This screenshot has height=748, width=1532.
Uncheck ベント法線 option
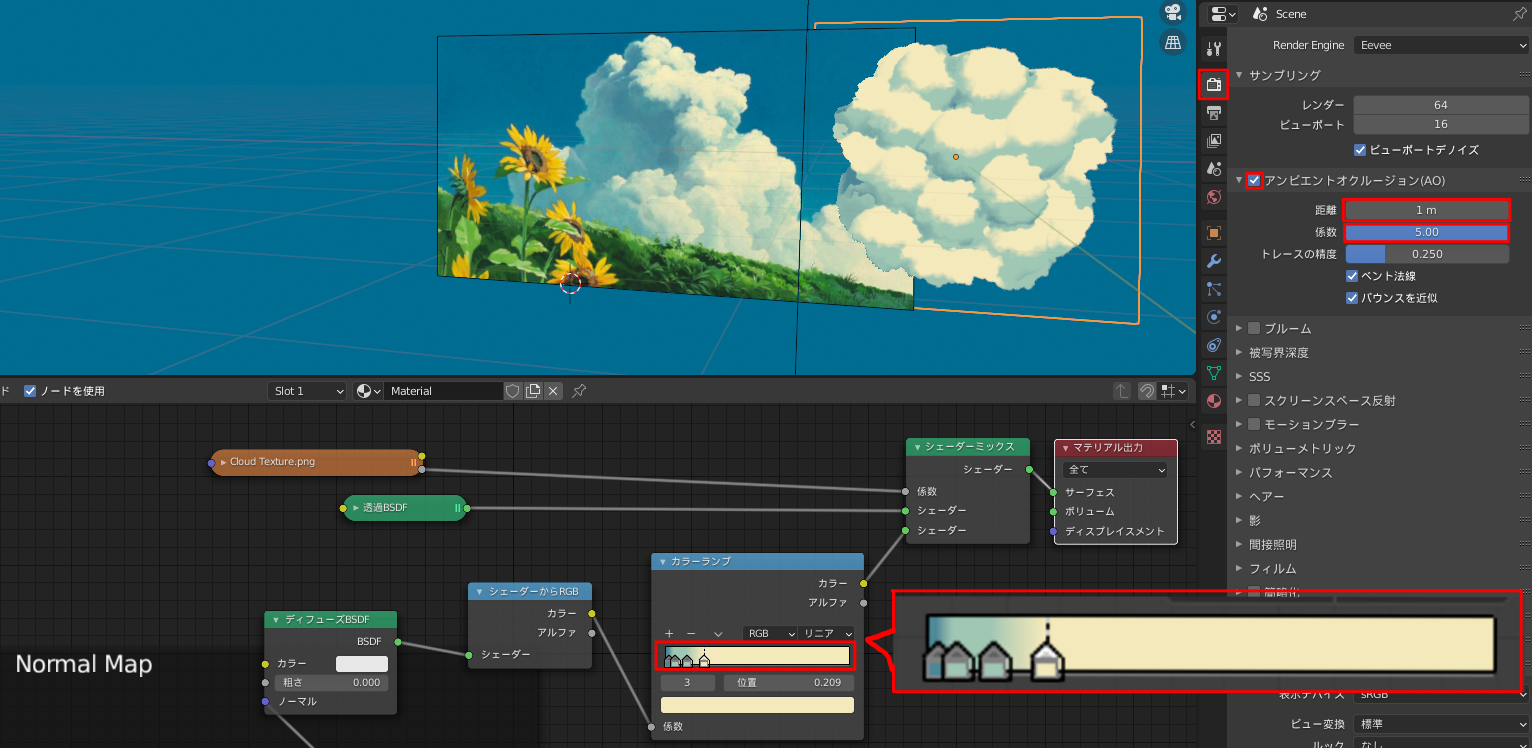(x=1352, y=275)
